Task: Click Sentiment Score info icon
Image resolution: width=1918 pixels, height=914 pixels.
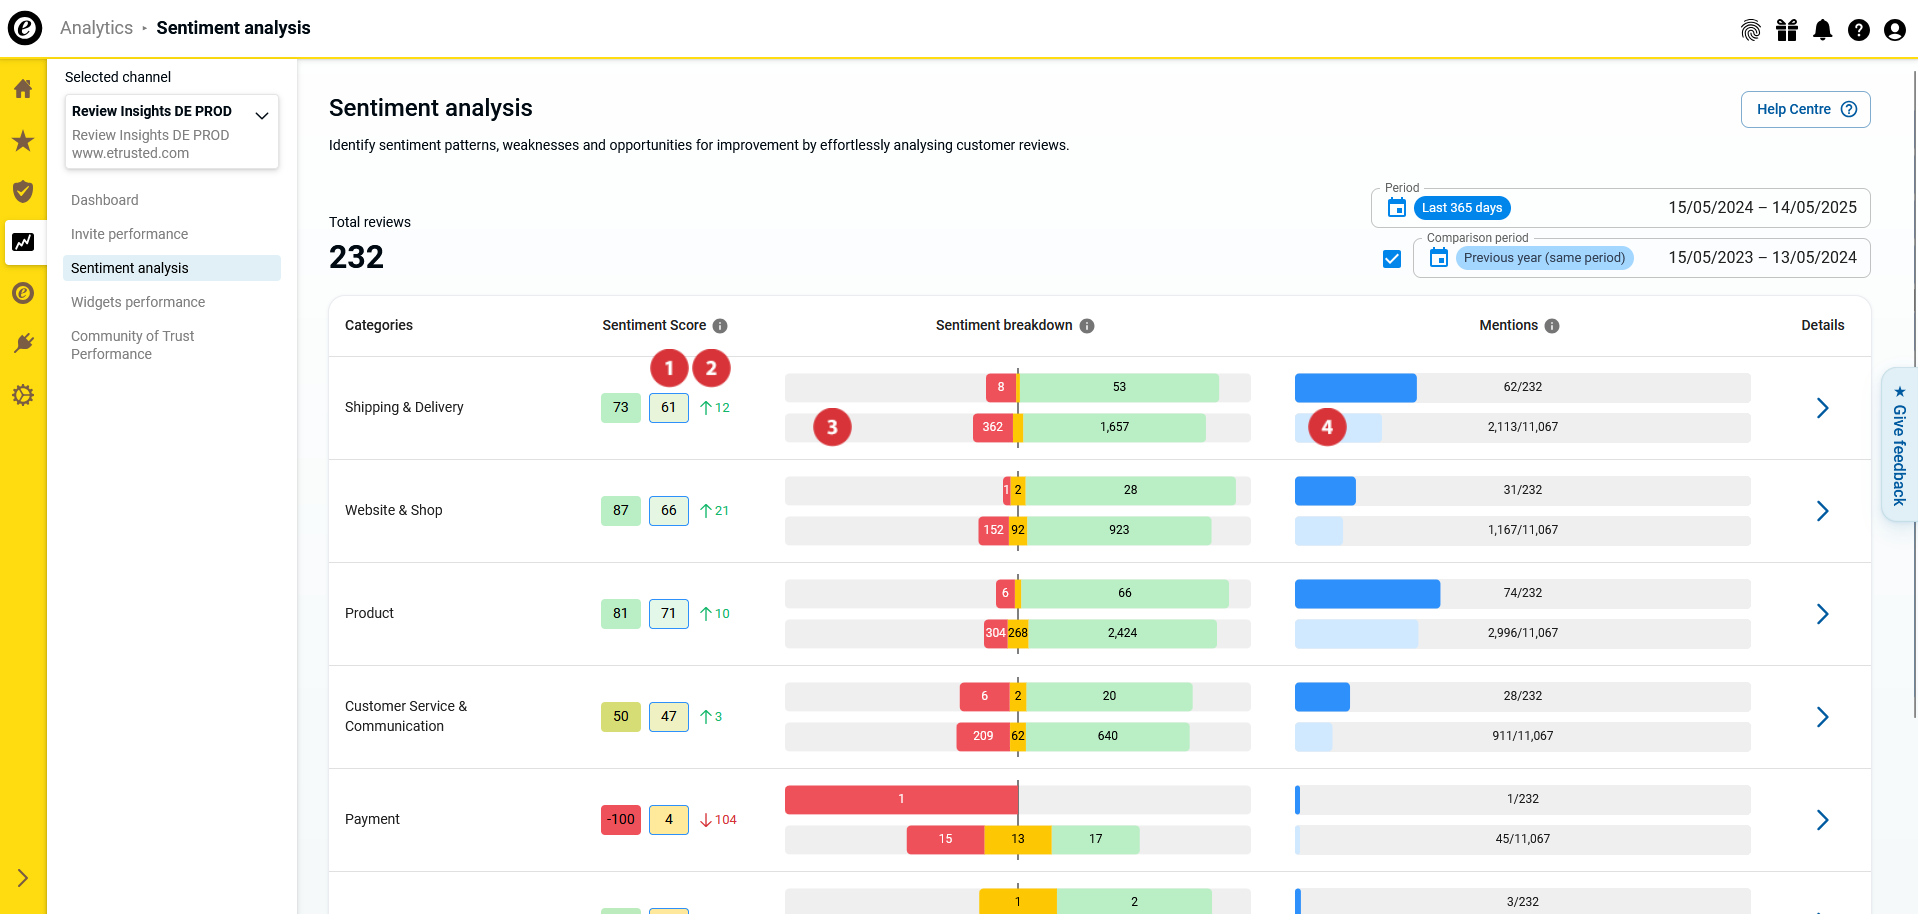Action: pos(720,326)
